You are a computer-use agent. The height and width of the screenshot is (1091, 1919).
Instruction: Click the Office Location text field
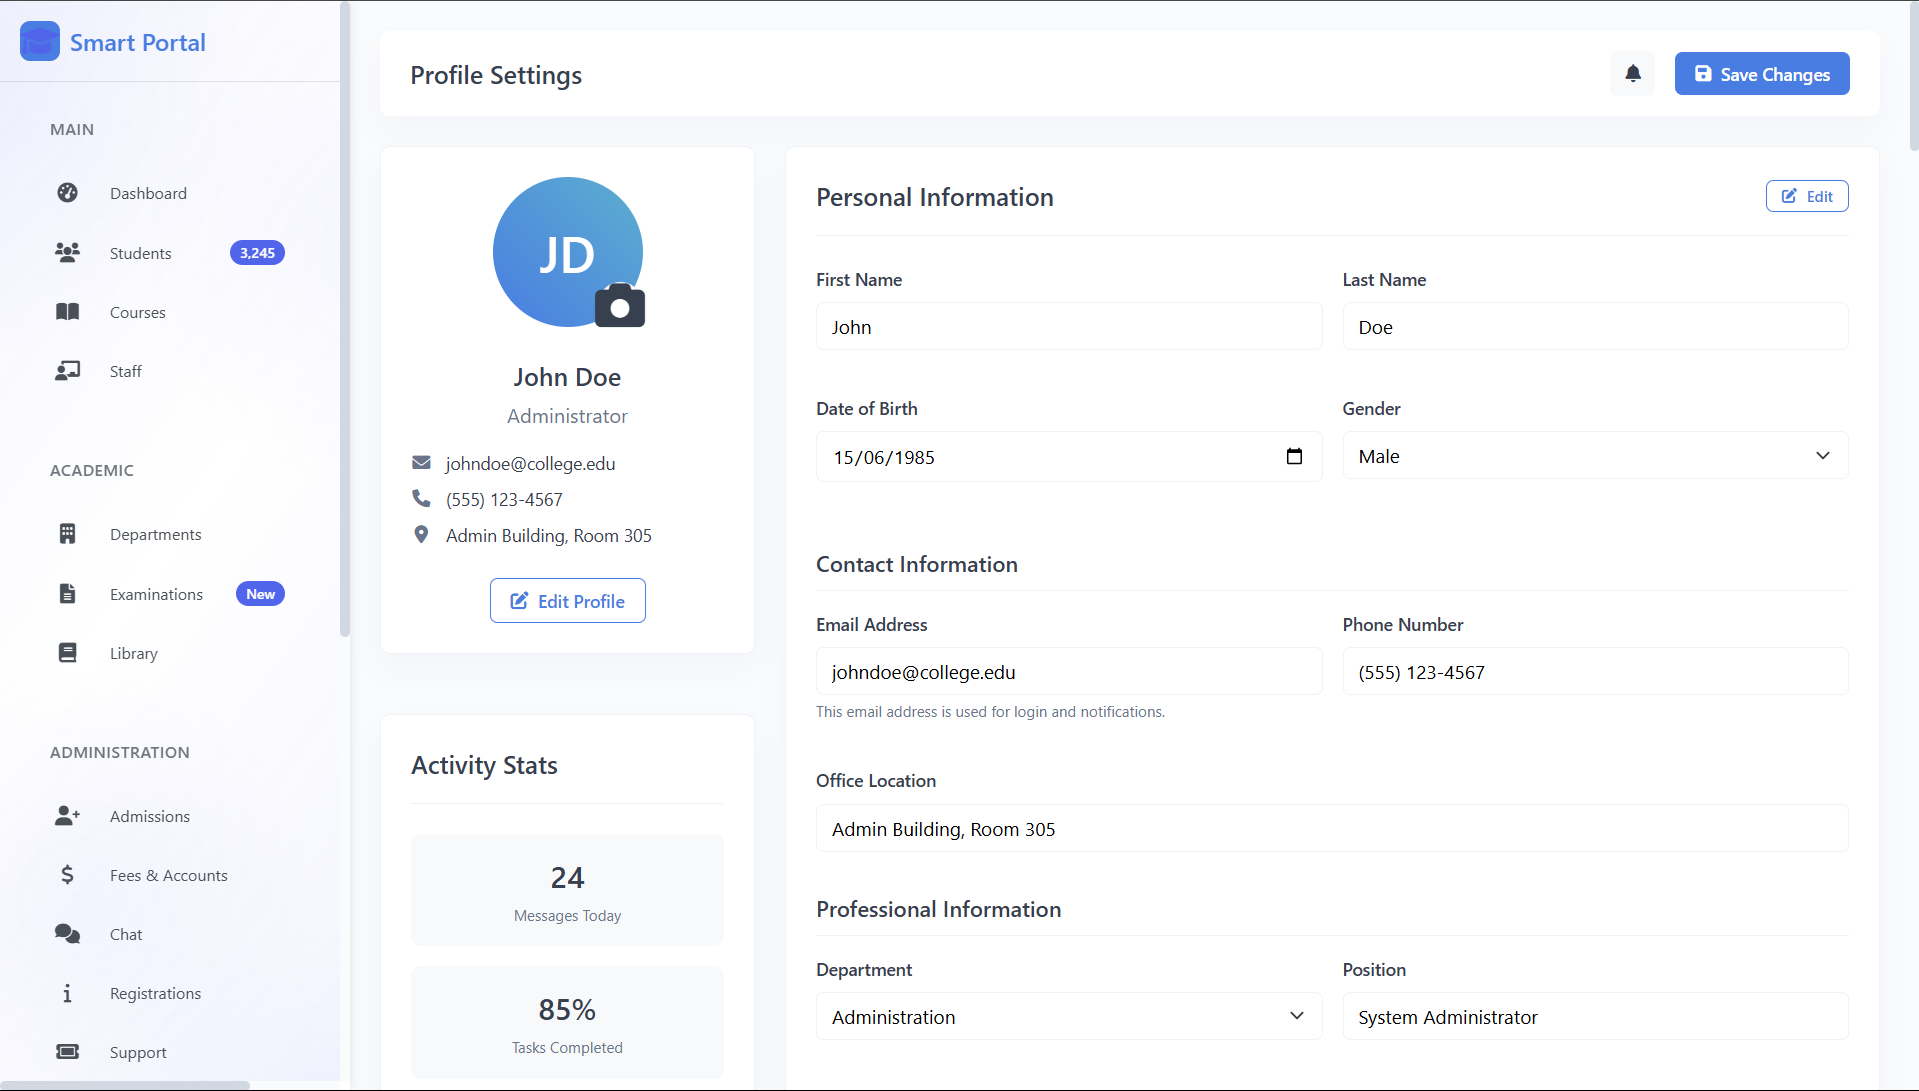(1331, 829)
